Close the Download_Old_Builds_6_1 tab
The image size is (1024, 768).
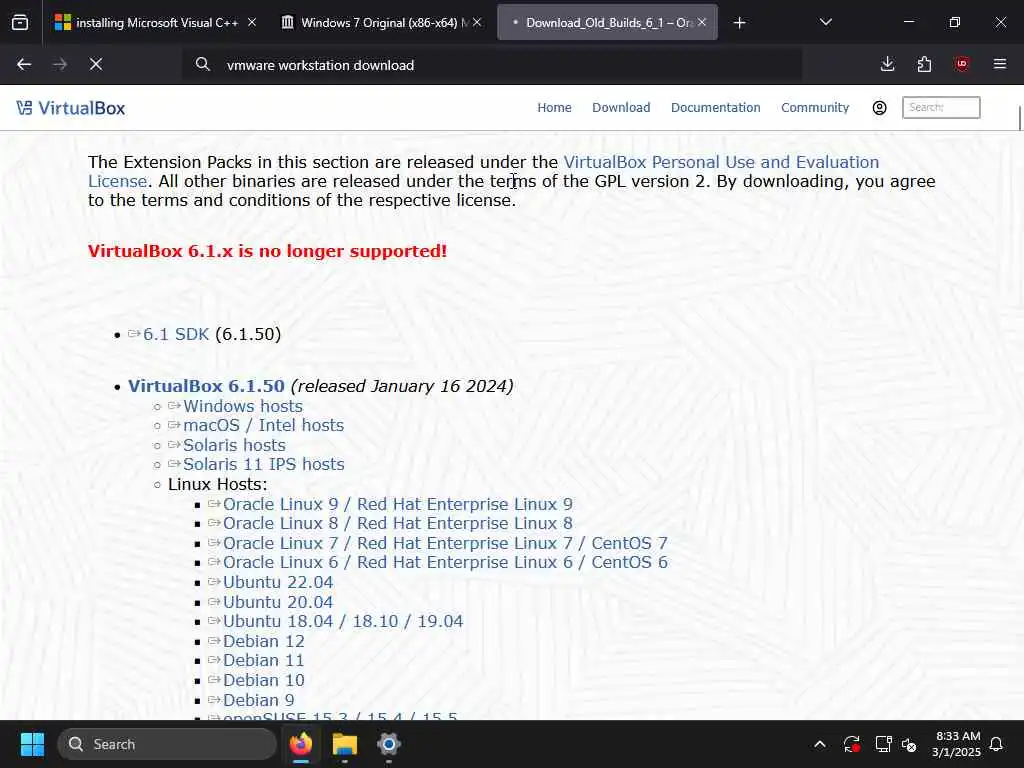point(702,22)
